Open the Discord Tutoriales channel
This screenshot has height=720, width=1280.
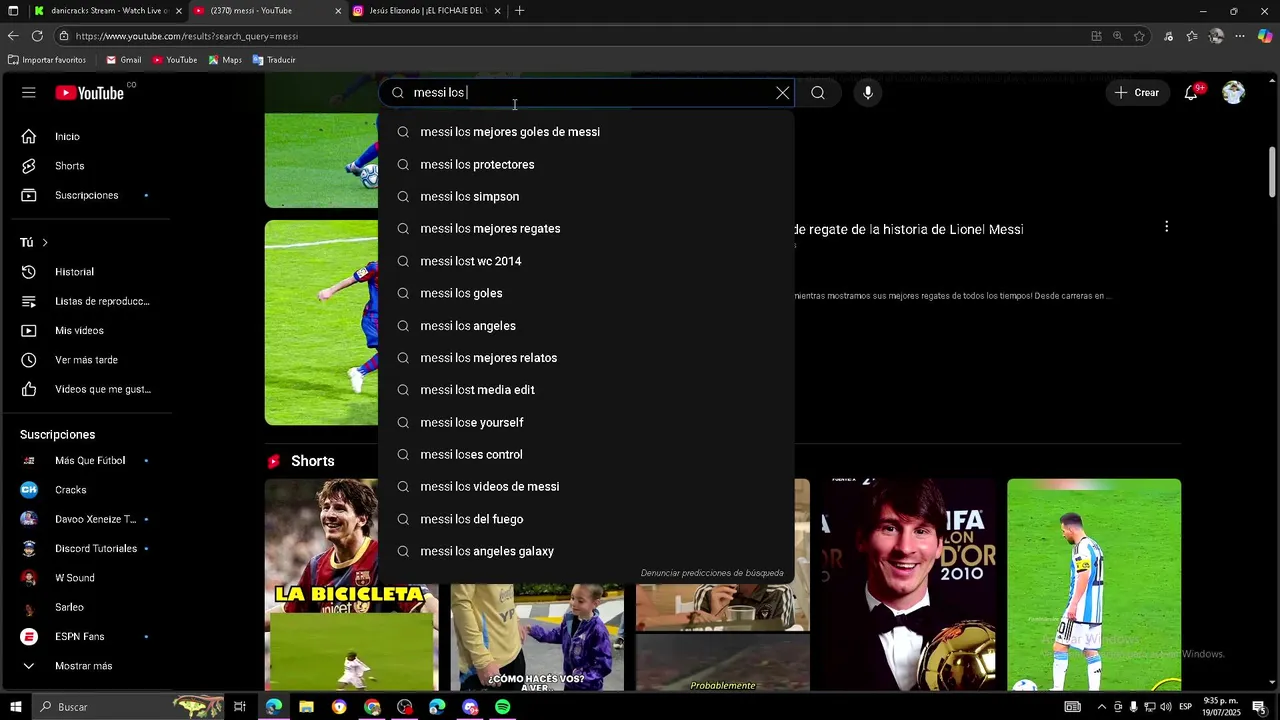pyautogui.click(x=85, y=549)
